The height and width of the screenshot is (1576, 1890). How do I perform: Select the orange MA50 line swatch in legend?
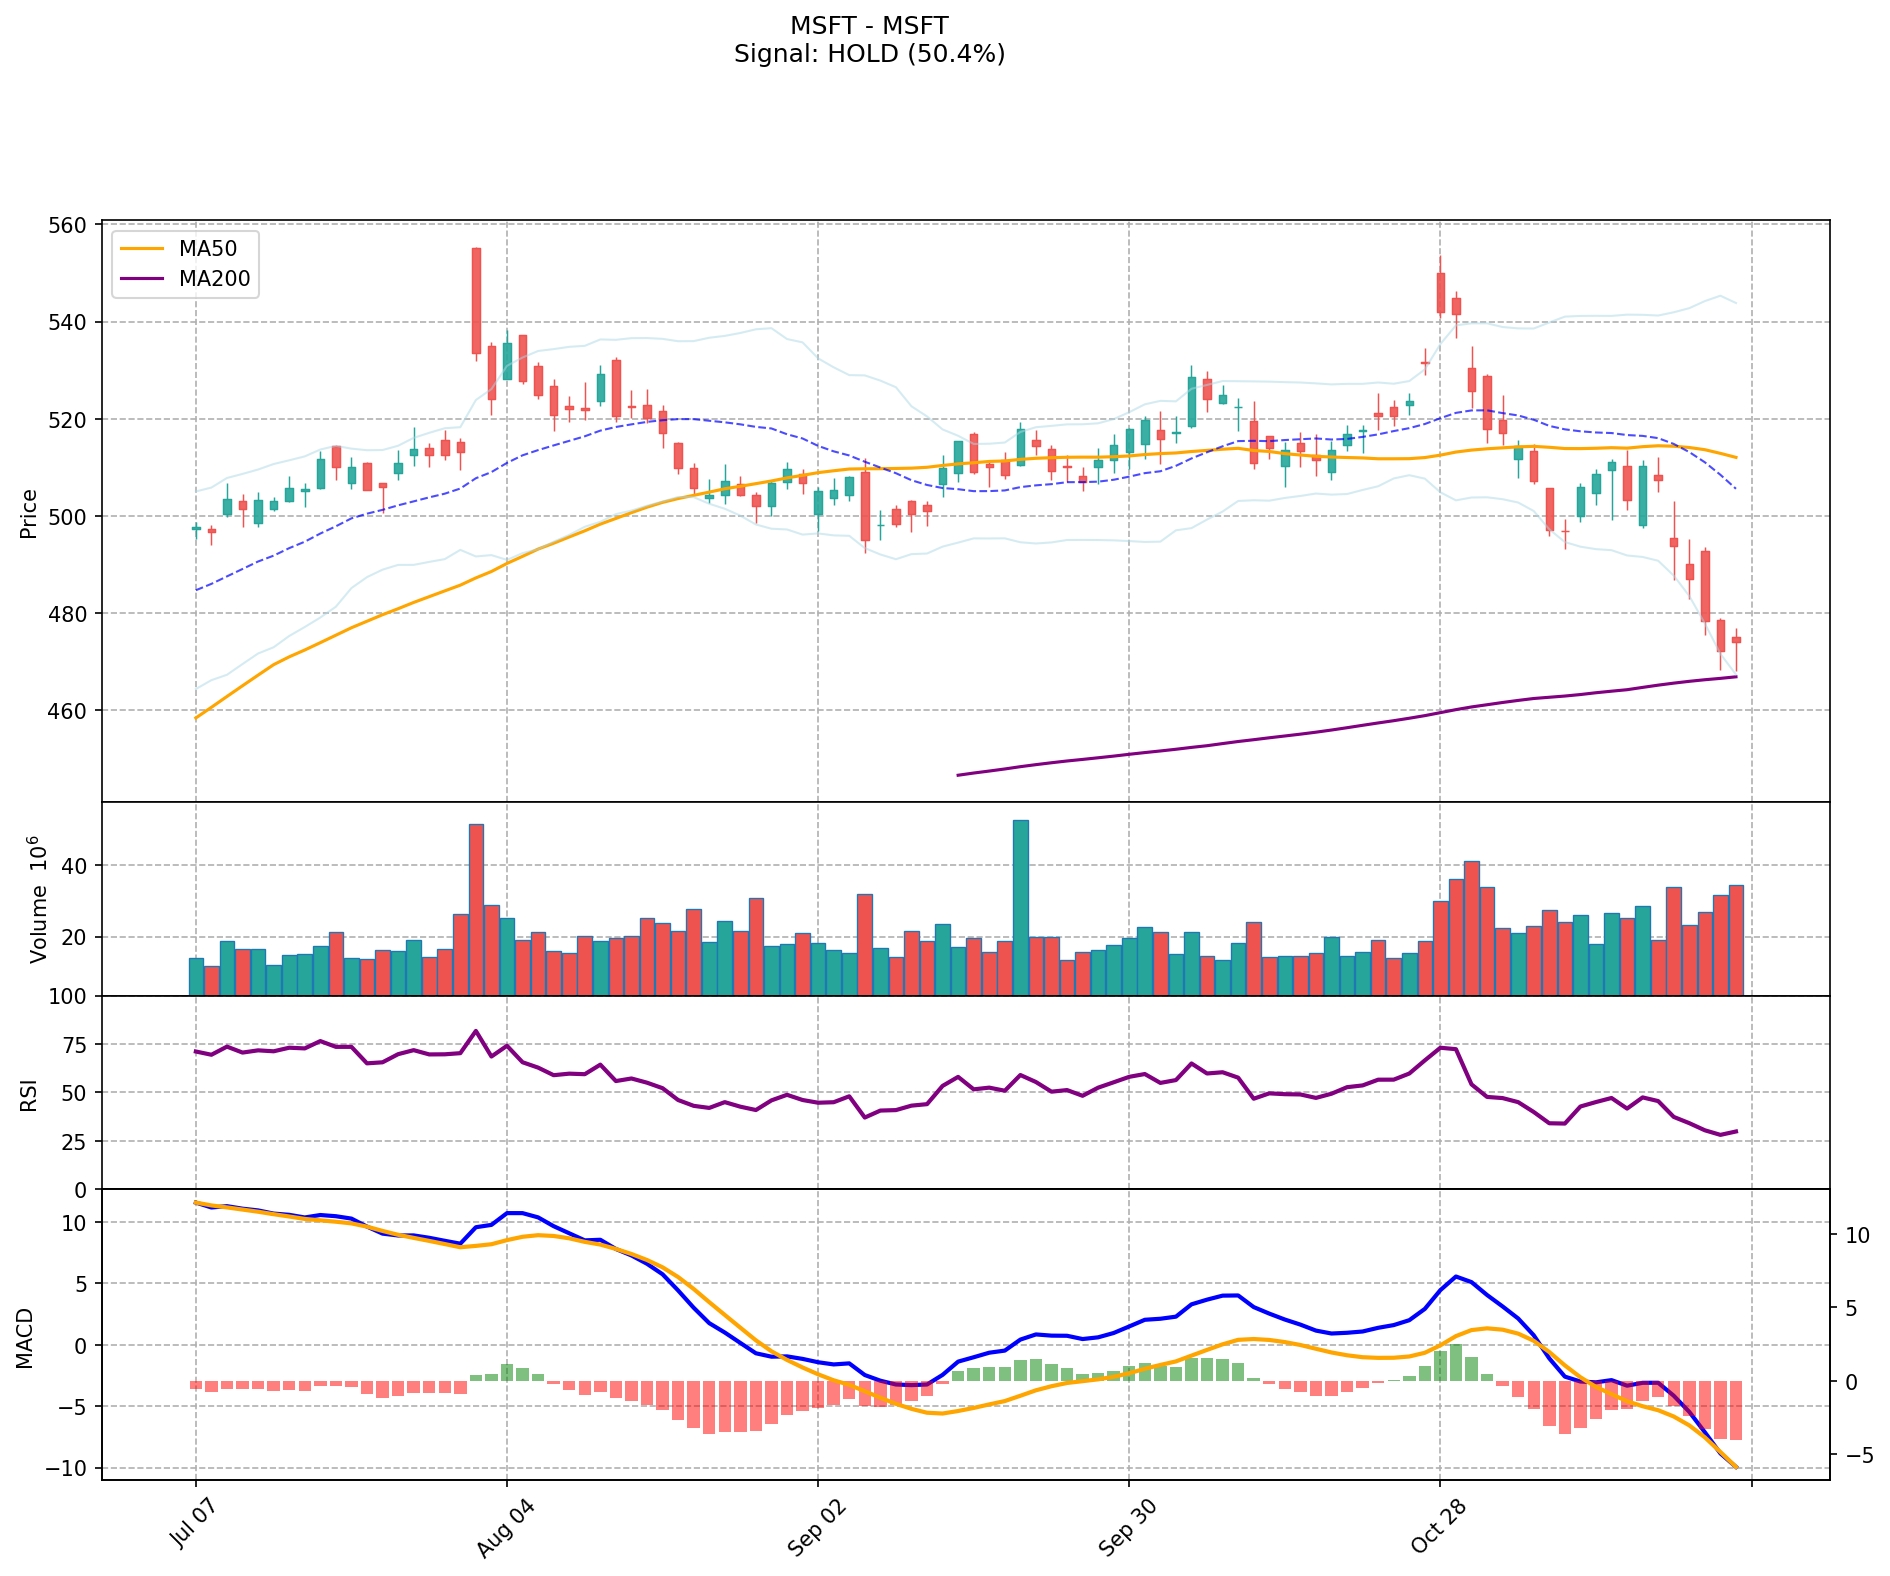coord(143,250)
